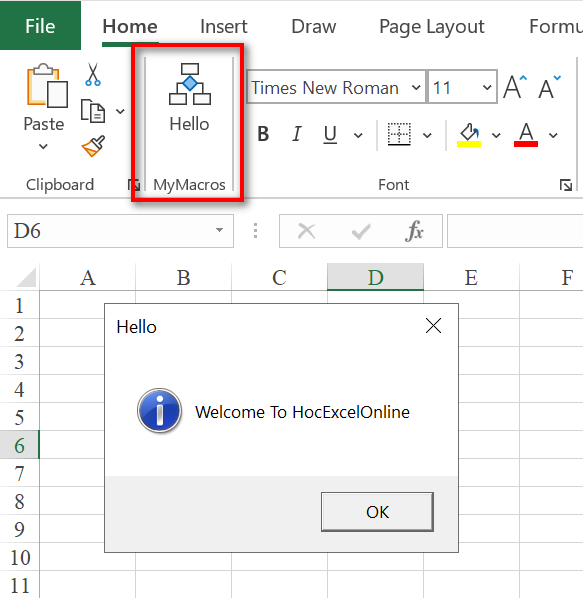Open the font size 11 dropdown
Image resolution: width=583 pixels, height=598 pixels.
487,87
